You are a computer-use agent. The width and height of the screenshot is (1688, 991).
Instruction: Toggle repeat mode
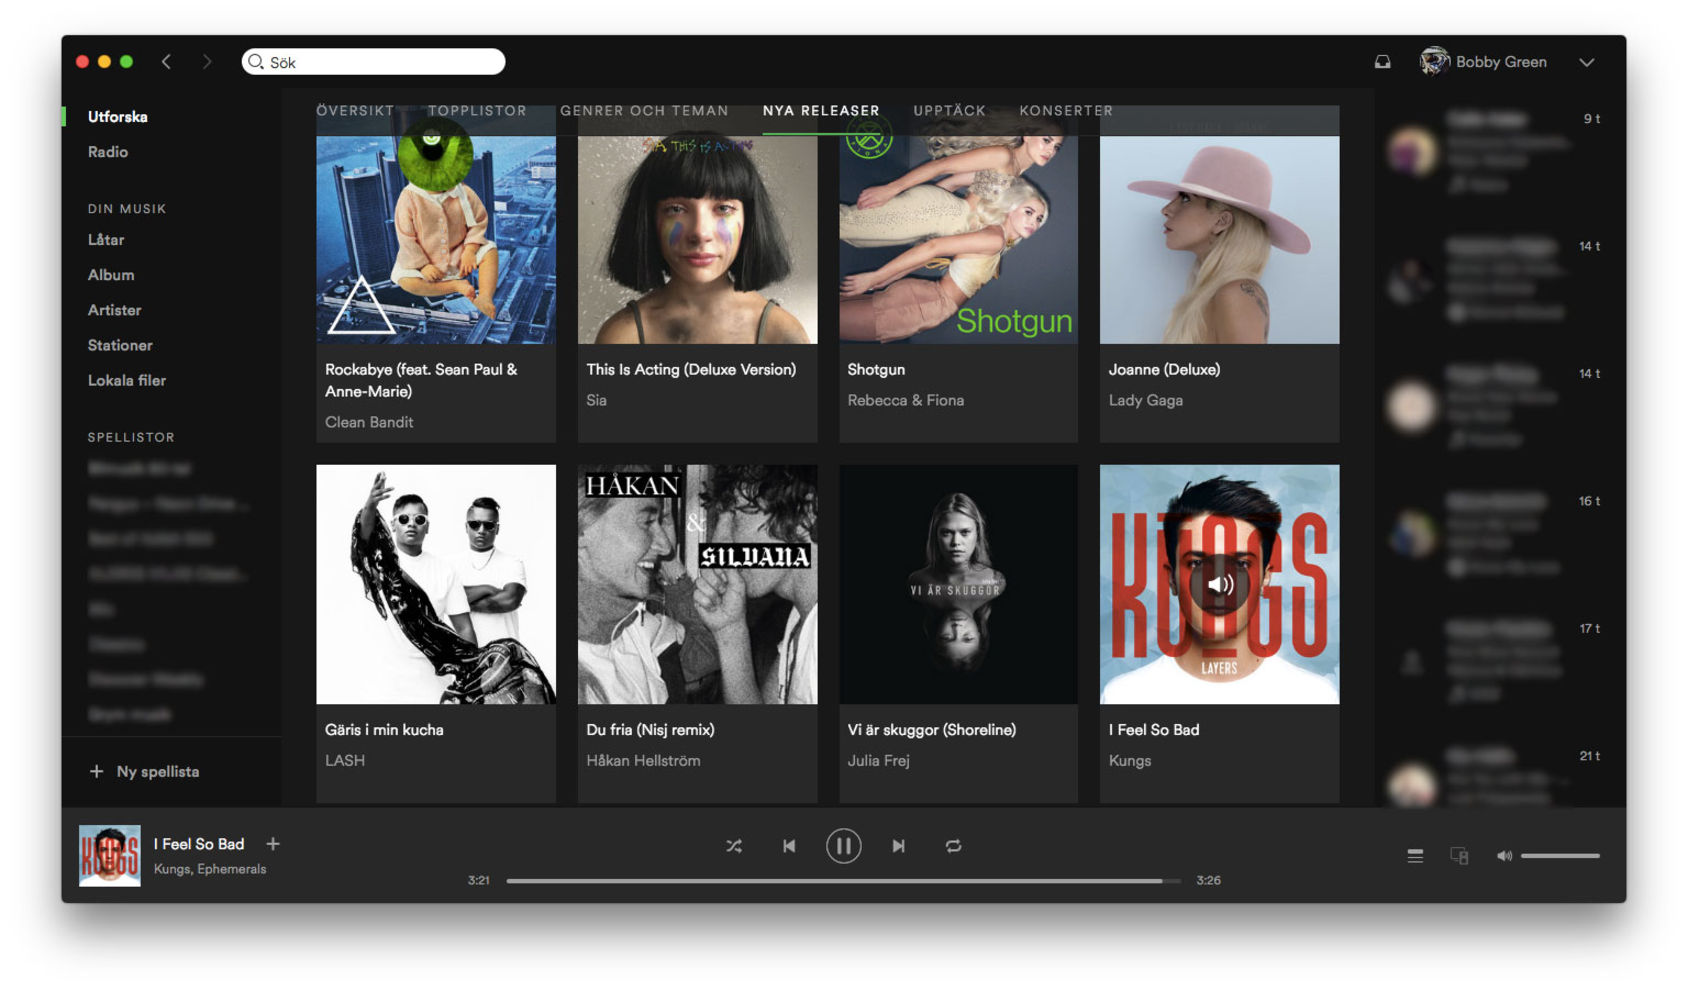[x=953, y=846]
